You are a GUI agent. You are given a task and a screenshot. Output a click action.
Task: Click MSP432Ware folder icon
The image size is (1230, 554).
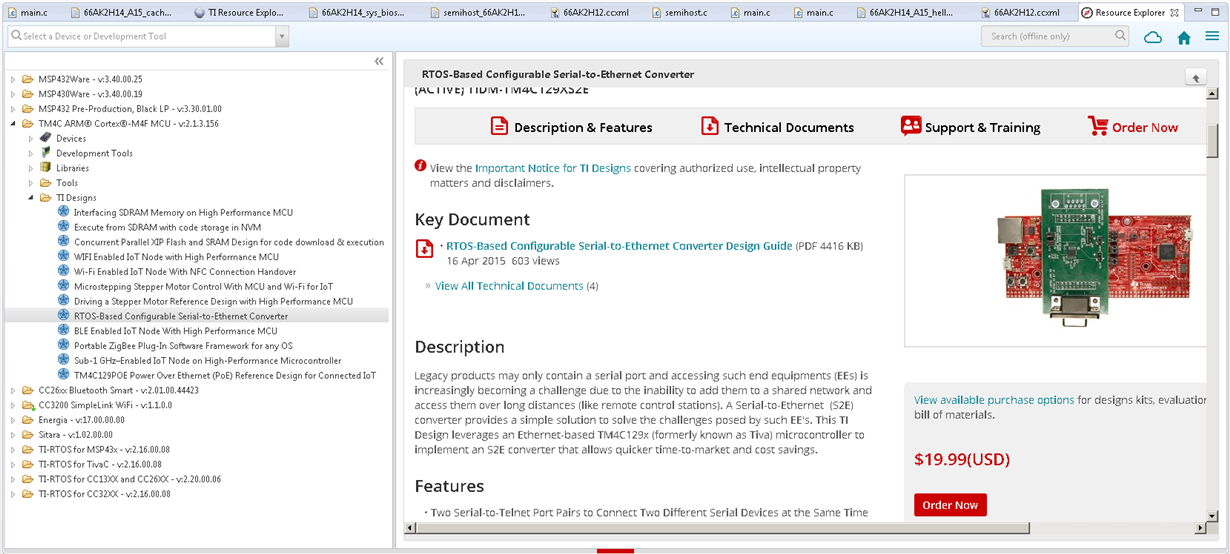point(28,79)
